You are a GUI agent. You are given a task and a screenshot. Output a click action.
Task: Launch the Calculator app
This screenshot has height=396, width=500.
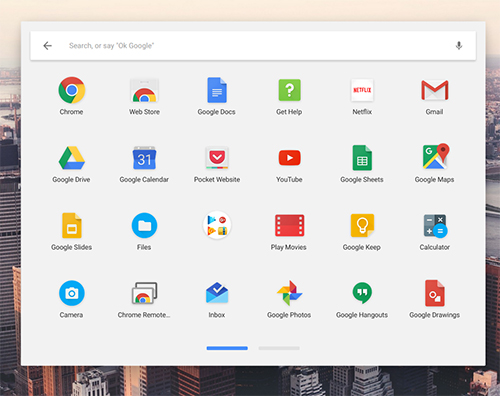[x=435, y=226]
